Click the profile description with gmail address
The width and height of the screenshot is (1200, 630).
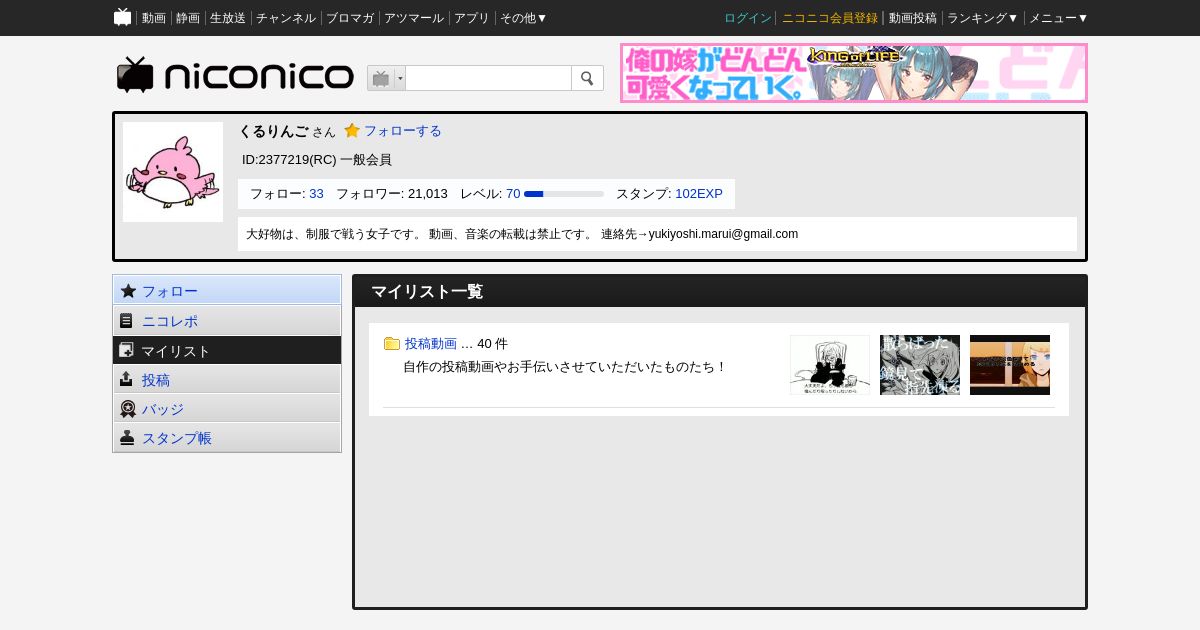[522, 234]
